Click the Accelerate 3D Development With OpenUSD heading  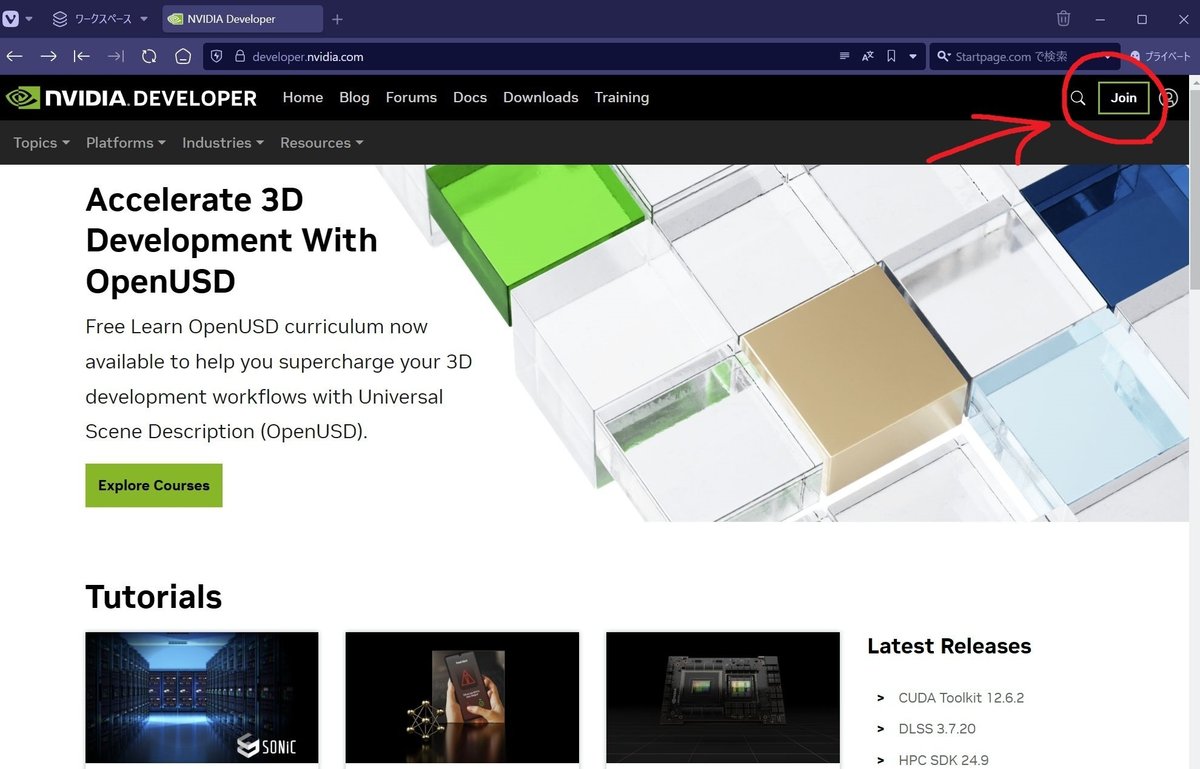pyautogui.click(x=232, y=240)
